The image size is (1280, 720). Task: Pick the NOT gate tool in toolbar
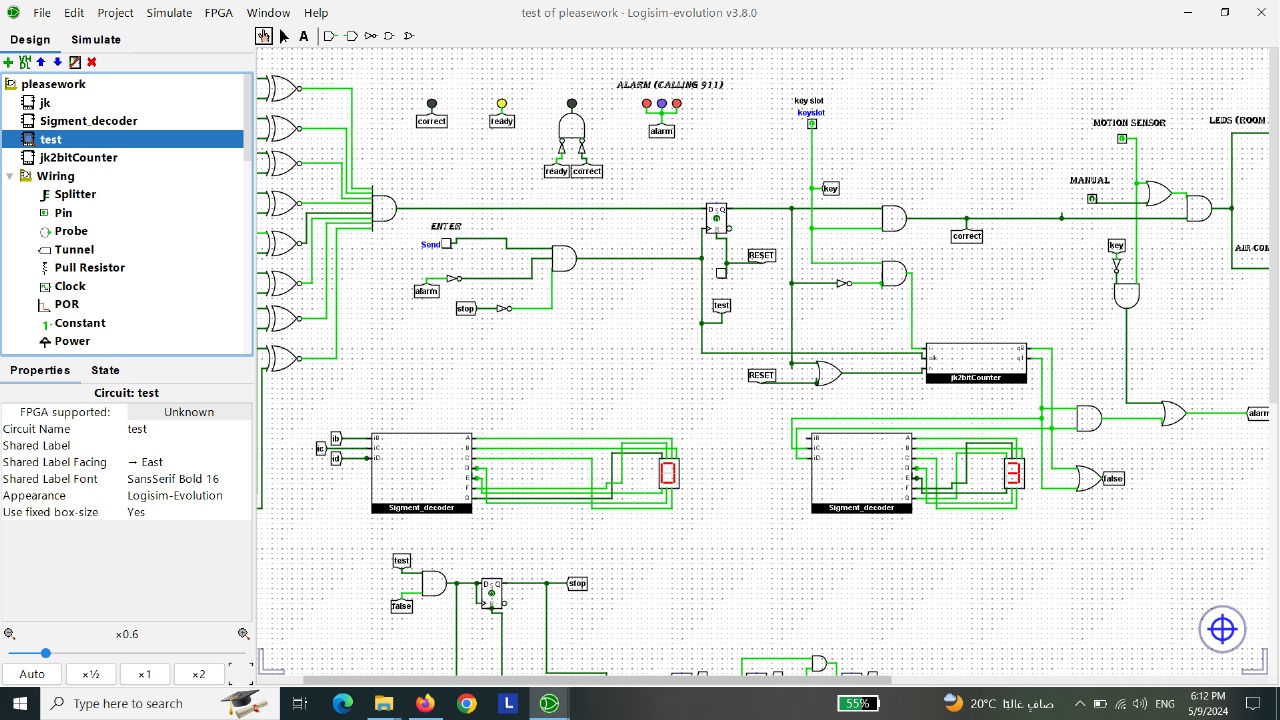click(x=370, y=36)
